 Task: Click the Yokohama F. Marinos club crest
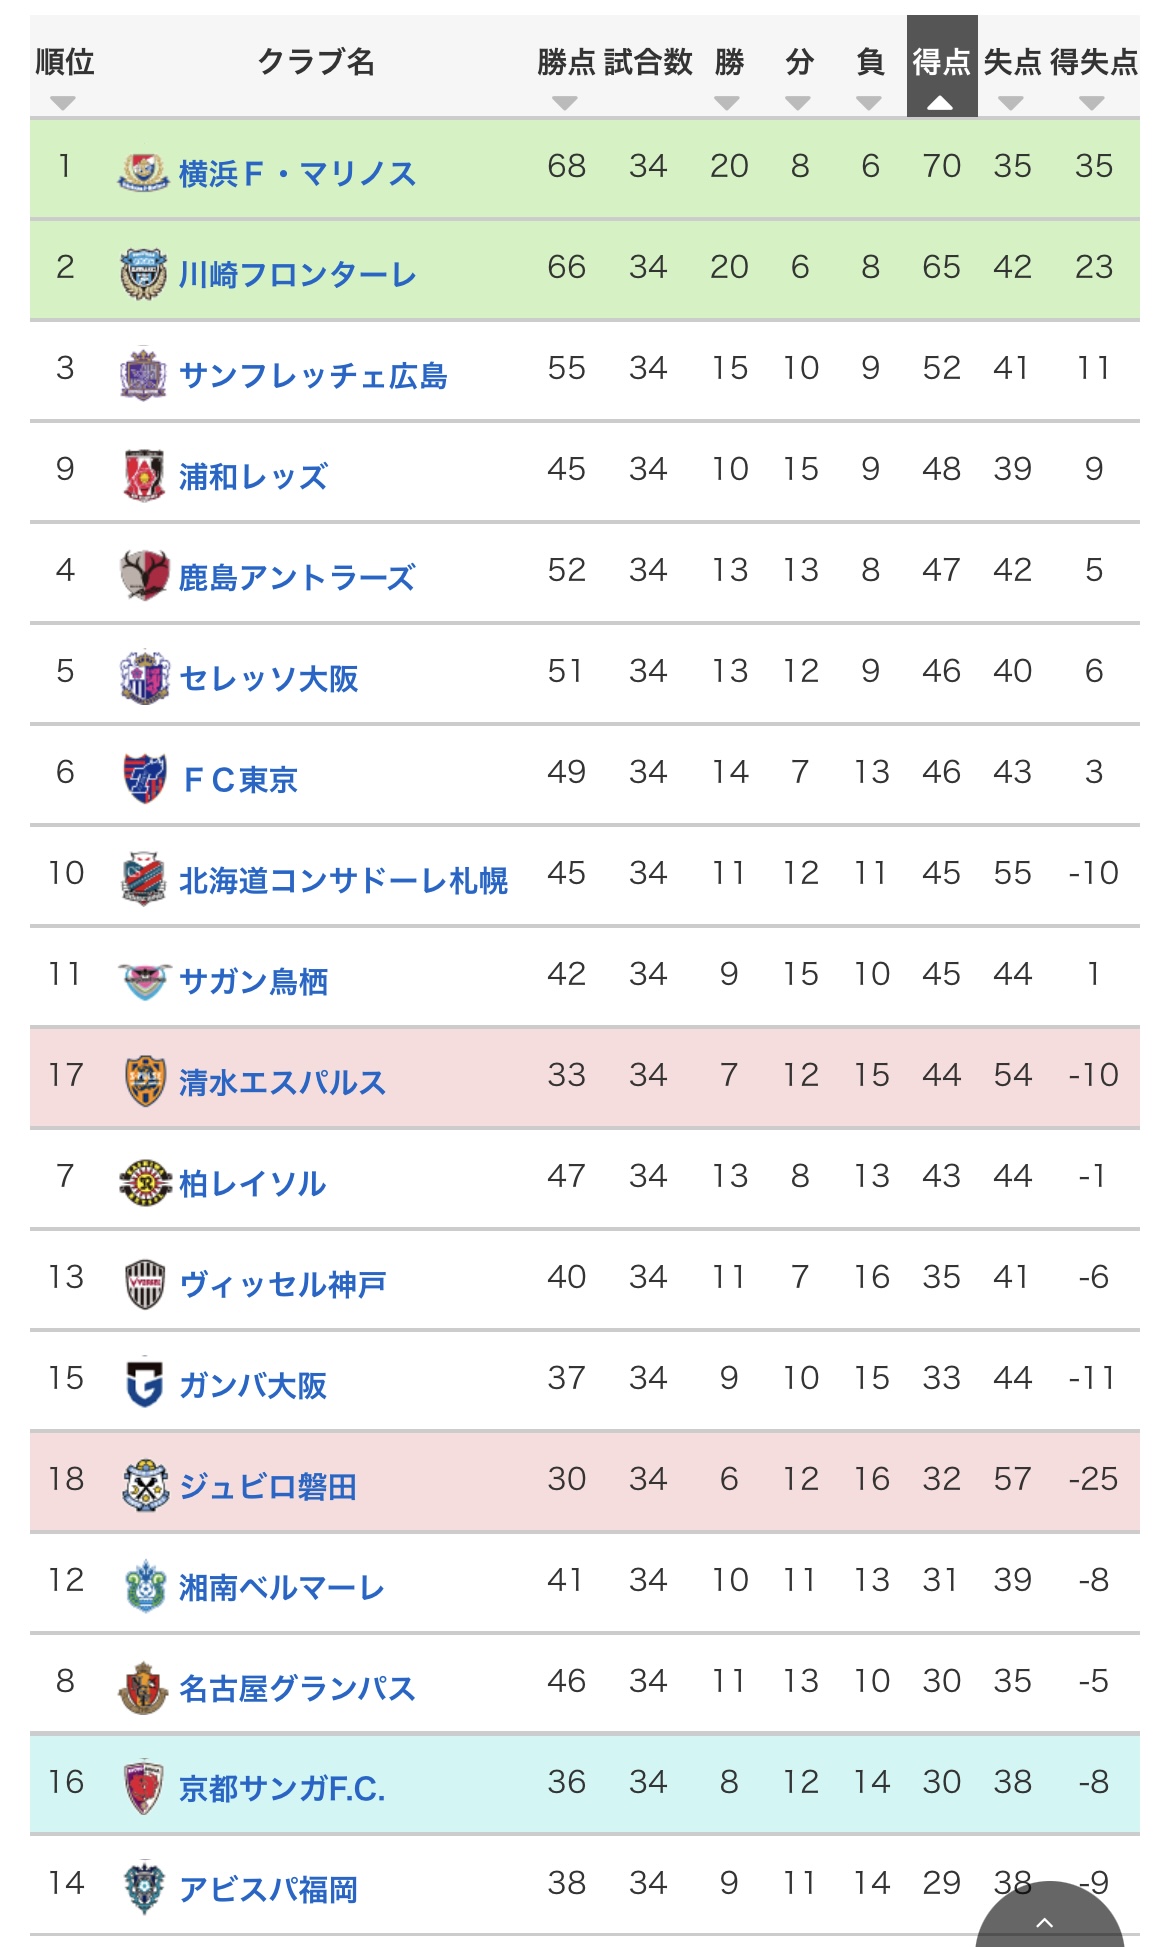click(x=143, y=172)
